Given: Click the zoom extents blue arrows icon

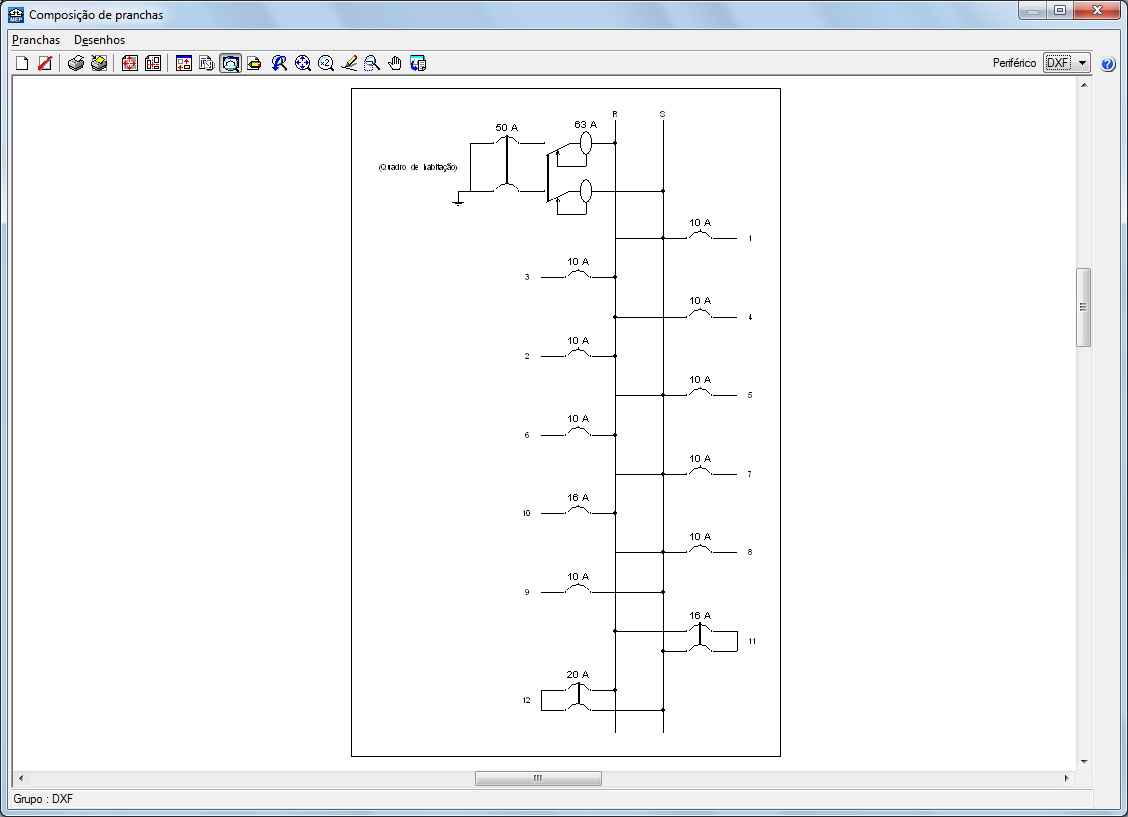Looking at the screenshot, I should point(303,63).
